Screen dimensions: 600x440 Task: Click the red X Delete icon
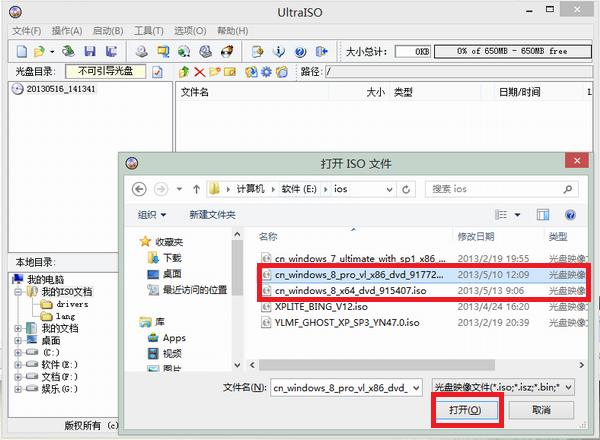point(199,72)
